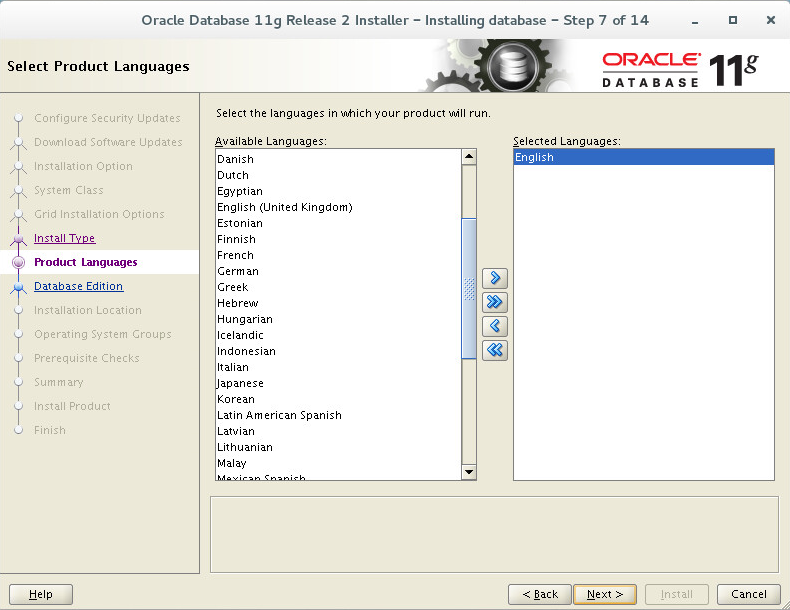
Task: Select English in Selected Languages list
Action: tap(643, 157)
